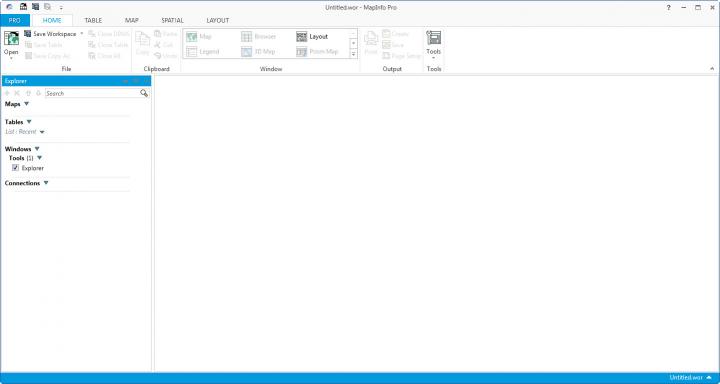The width and height of the screenshot is (720, 384).
Task: Collapse the Maps section
Action: (x=26, y=104)
